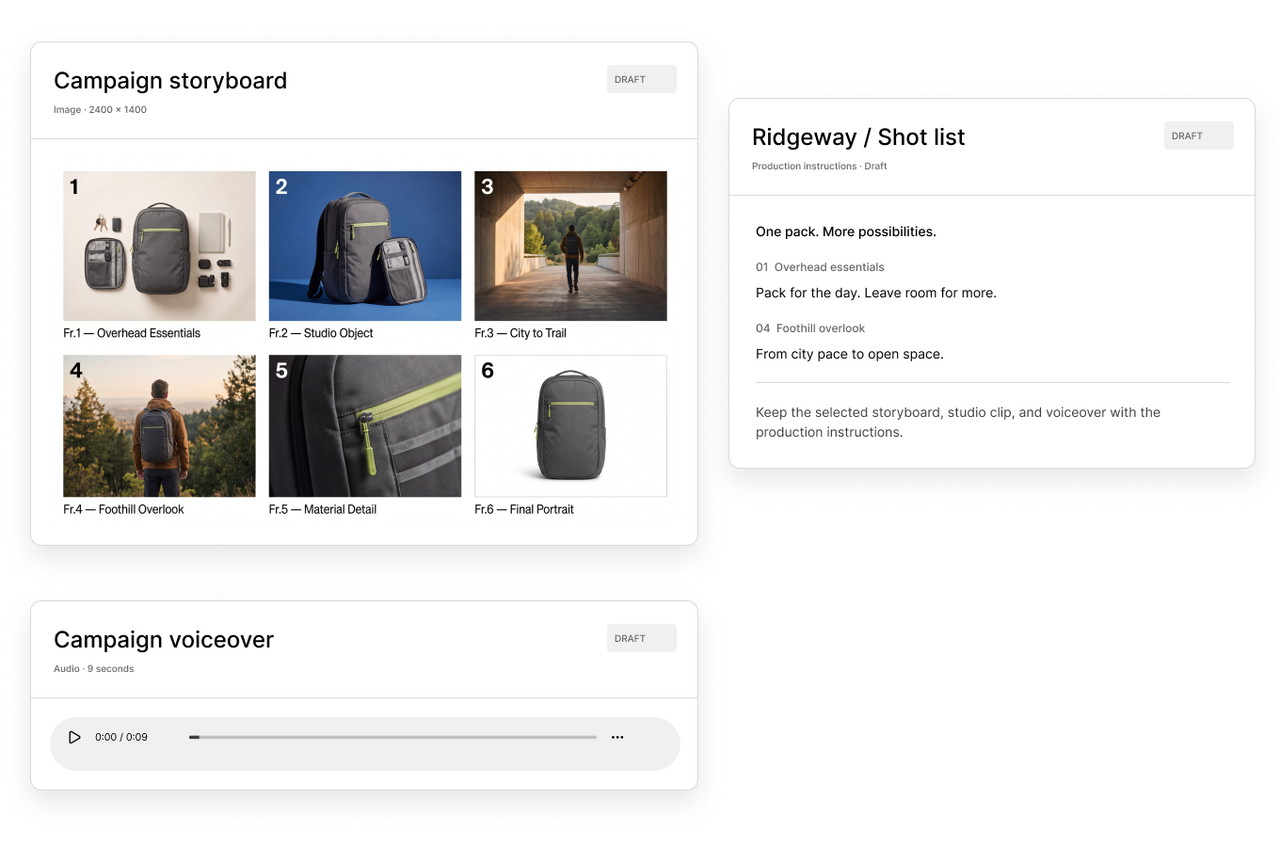This screenshot has height=847, width=1280.
Task: Click the 'Keep the selected storyboard' instructions paragraph
Action: [x=958, y=422]
